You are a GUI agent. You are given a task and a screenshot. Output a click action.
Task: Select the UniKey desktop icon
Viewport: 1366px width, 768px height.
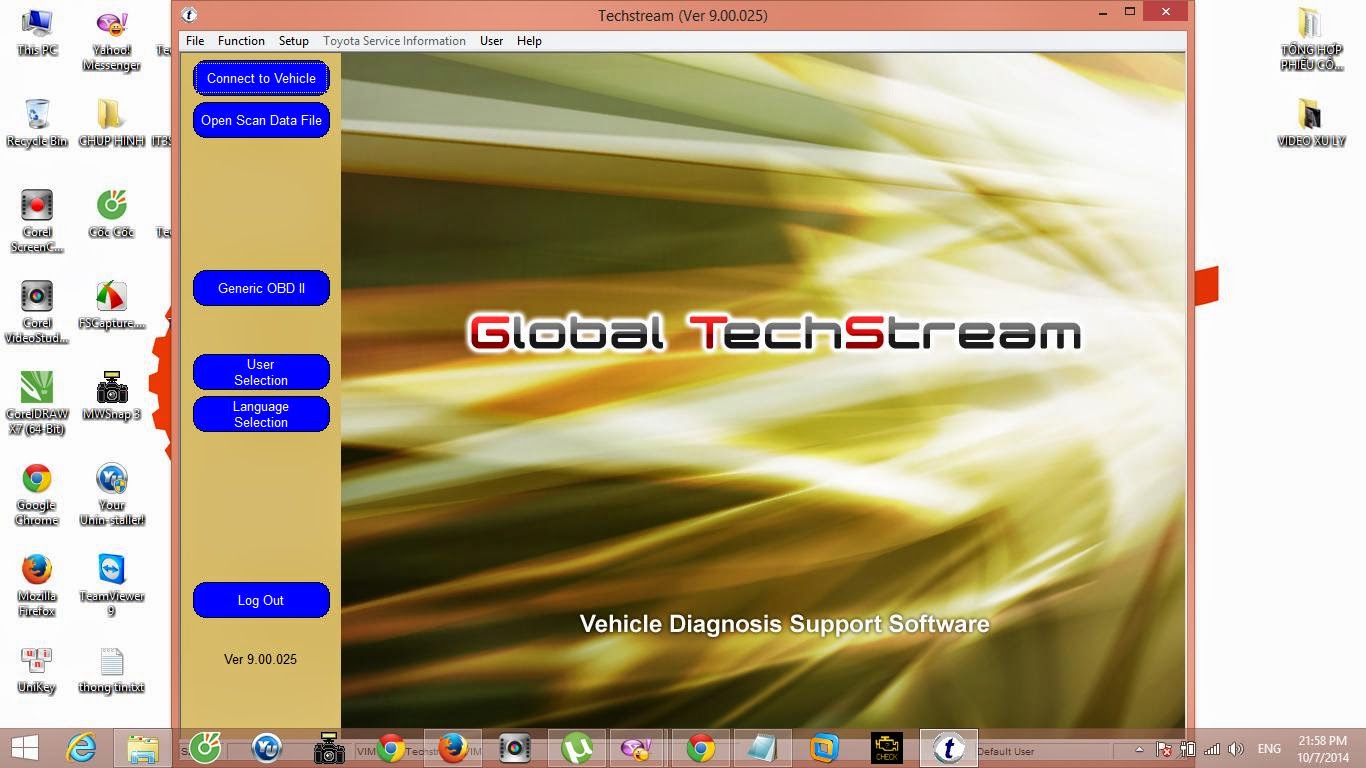pyautogui.click(x=37, y=669)
